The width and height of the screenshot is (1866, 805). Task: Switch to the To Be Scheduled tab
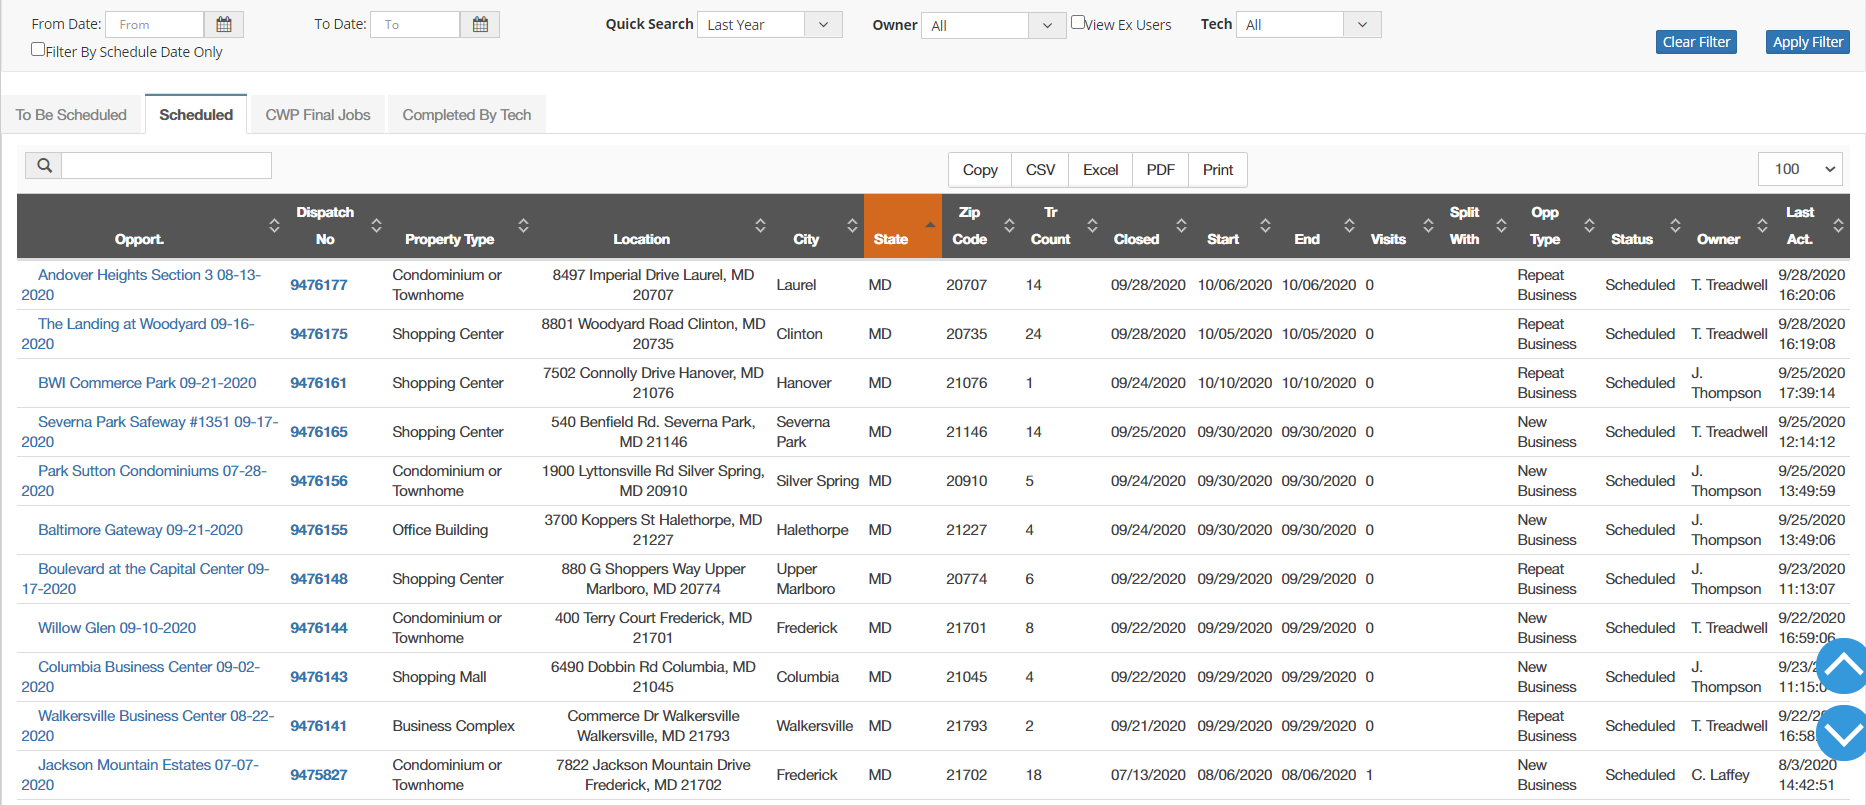71,115
